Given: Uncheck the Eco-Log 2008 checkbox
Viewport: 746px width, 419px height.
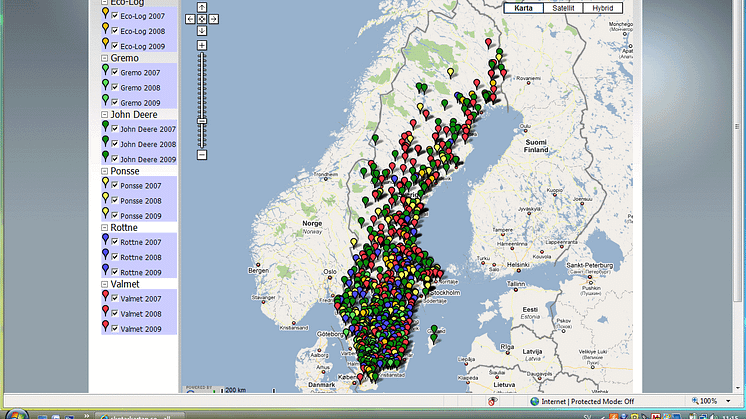Looking at the screenshot, I should 115,31.
